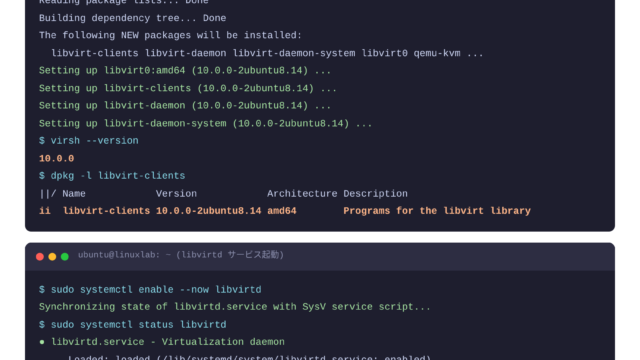Click the 'Name' column header in dpkg output
Screen dimensions: 640x360
coord(74,194)
